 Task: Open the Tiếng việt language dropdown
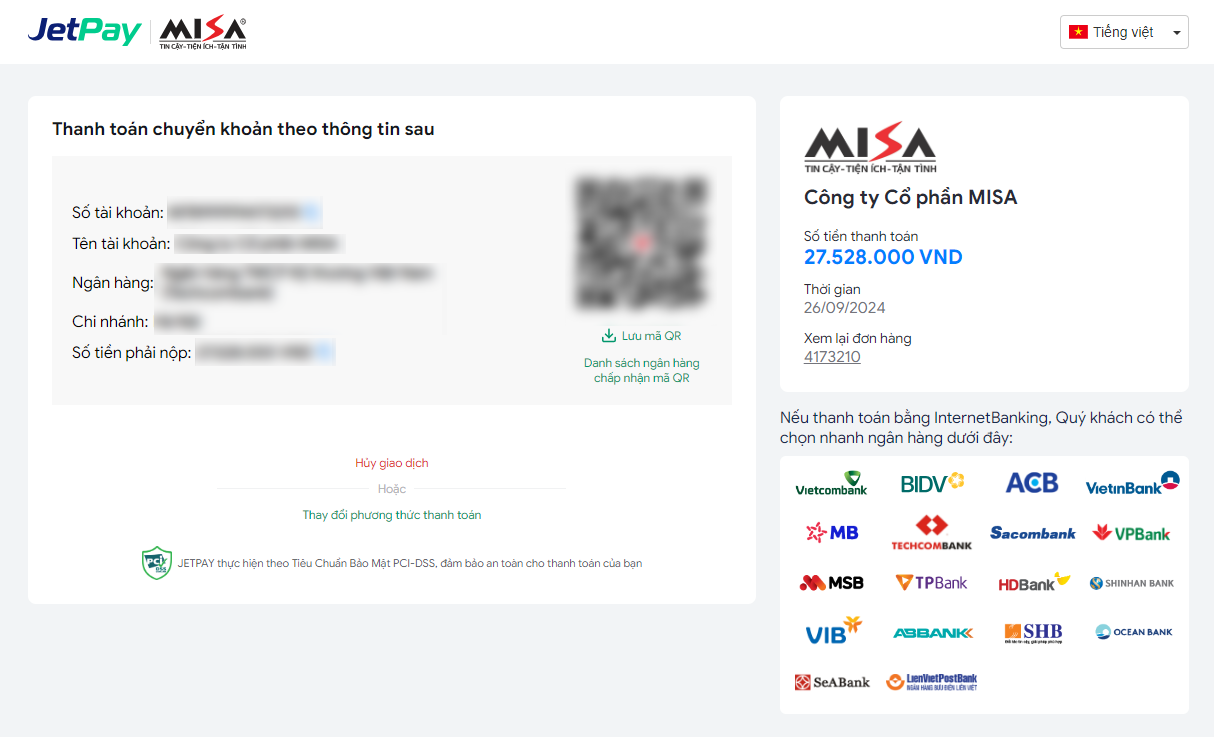coord(1124,32)
